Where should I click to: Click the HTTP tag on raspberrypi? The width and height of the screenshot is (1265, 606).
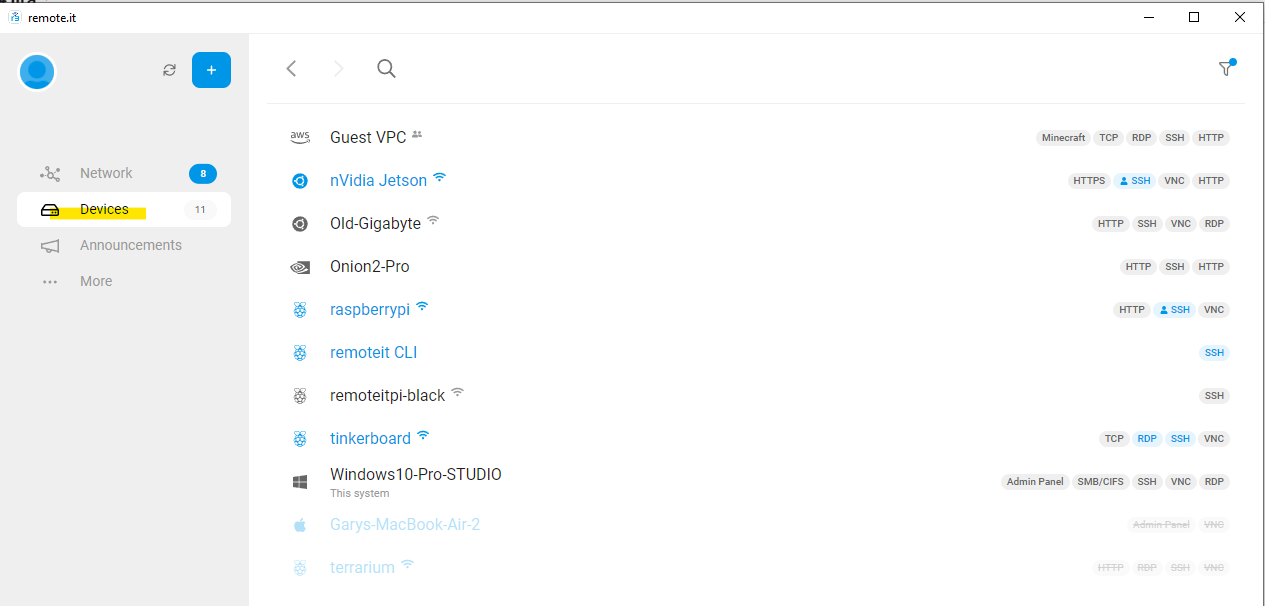coord(1132,310)
